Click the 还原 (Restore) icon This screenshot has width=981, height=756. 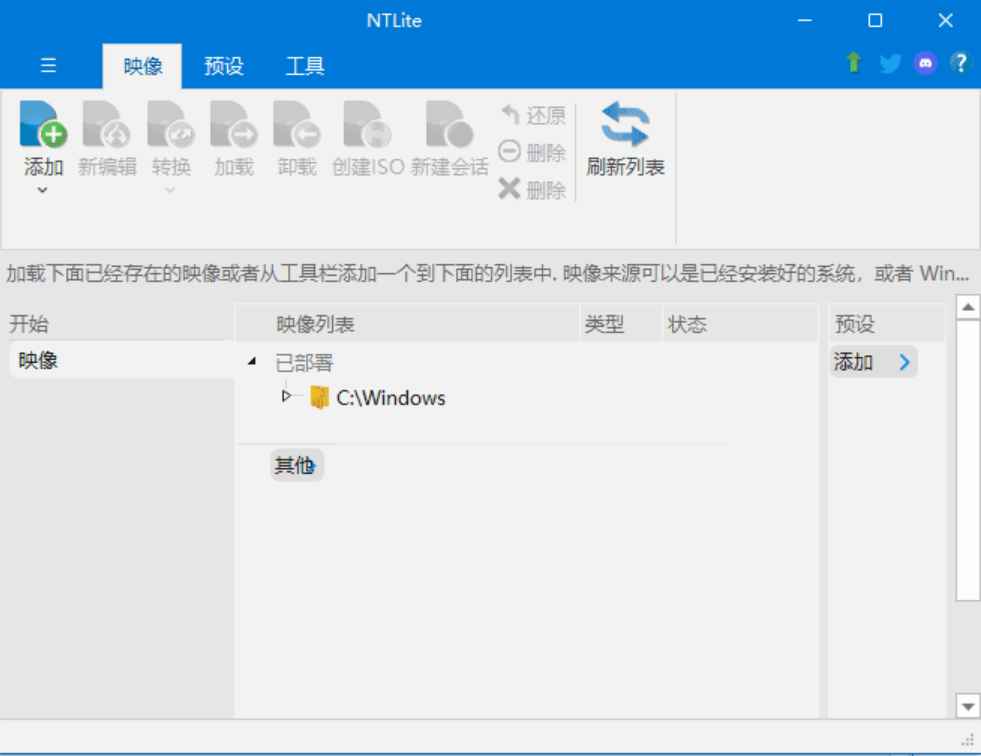pos(533,113)
